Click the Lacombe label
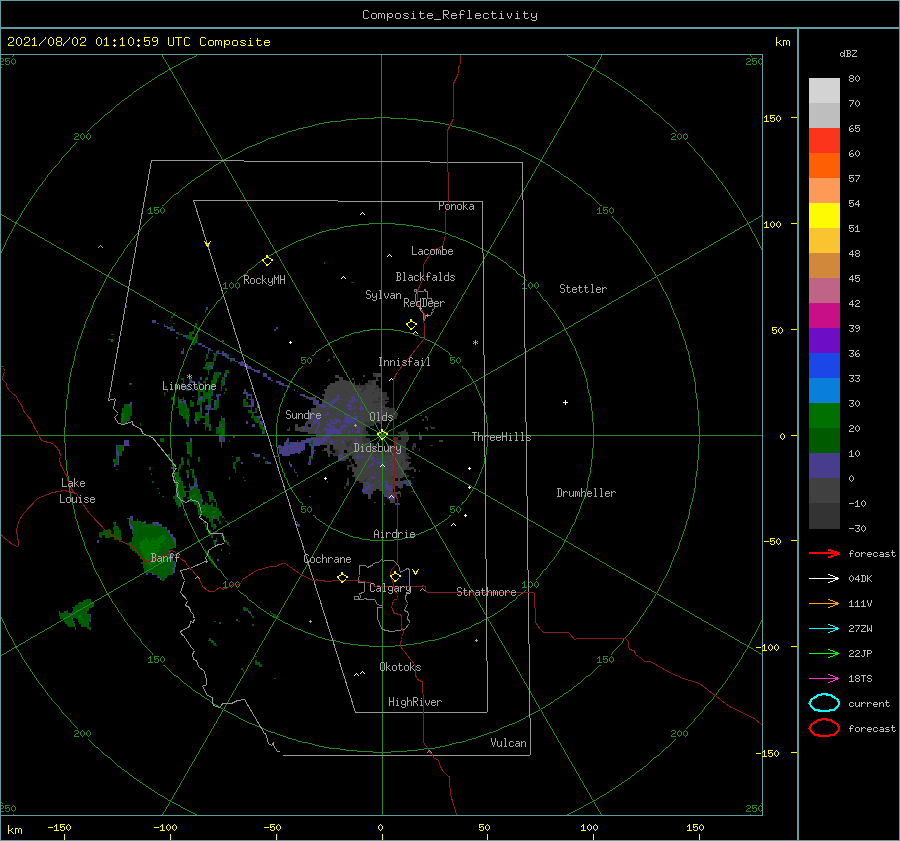The height and width of the screenshot is (841, 900). tap(432, 251)
